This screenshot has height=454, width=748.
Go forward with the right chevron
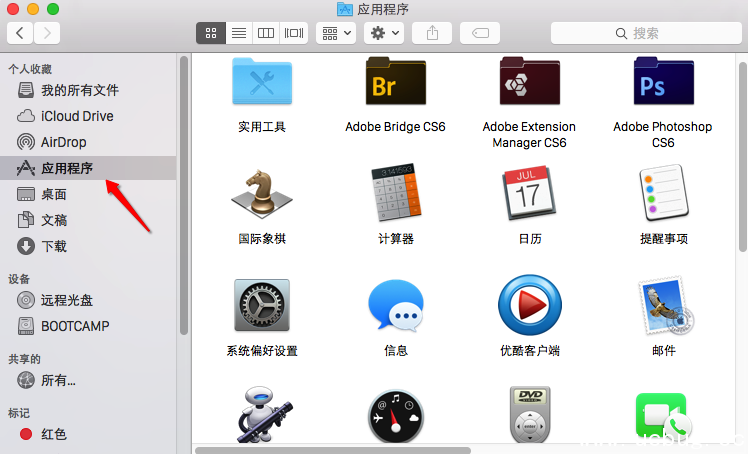point(47,33)
